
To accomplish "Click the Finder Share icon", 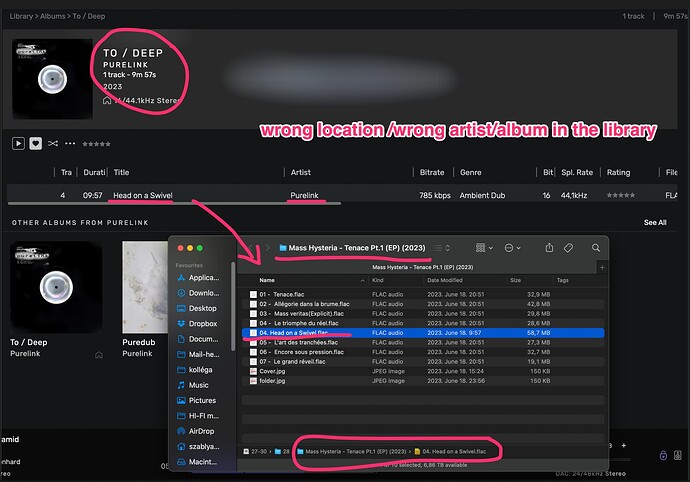I will 549,248.
